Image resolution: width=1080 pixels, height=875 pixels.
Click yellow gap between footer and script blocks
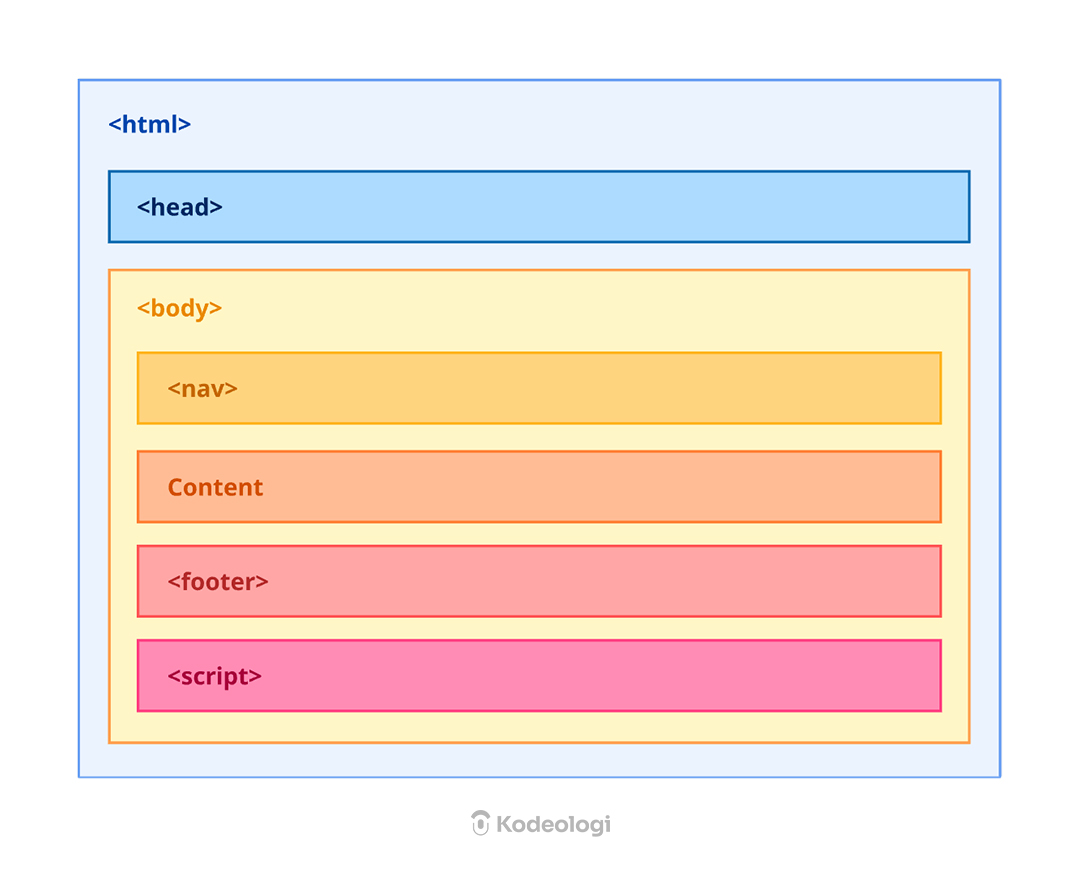tap(539, 628)
